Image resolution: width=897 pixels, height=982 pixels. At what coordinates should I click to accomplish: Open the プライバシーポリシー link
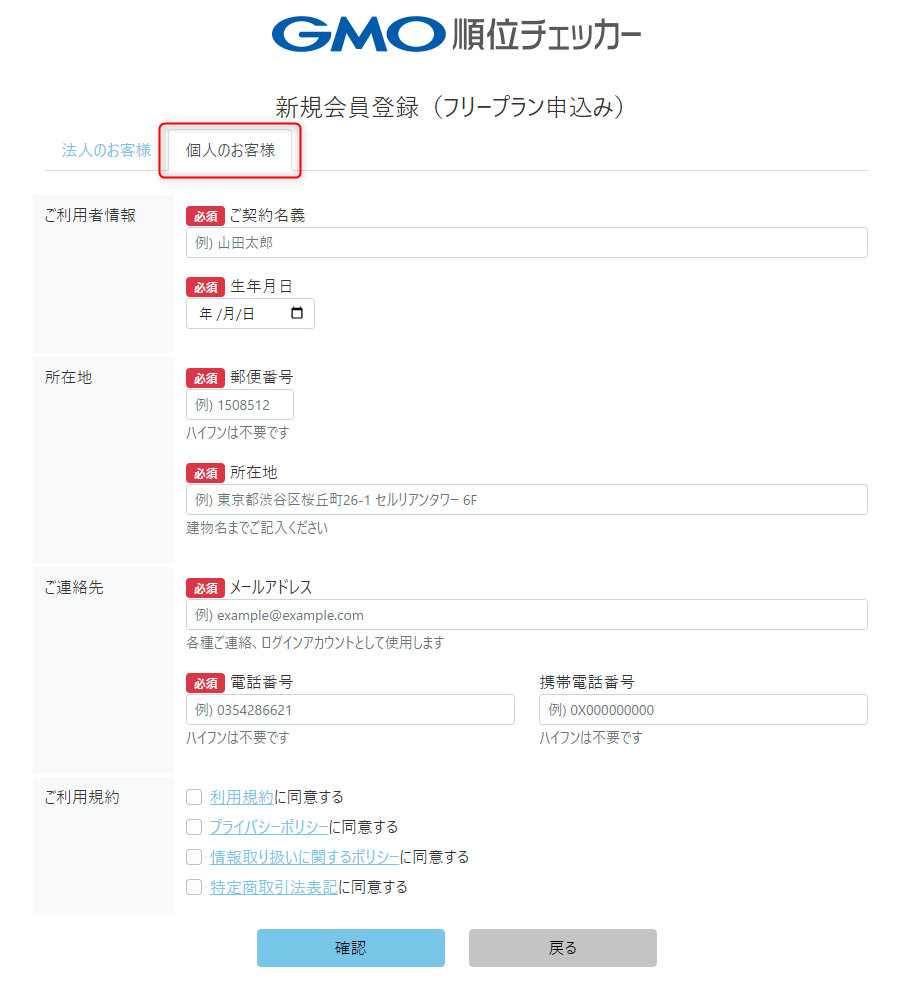(x=269, y=827)
